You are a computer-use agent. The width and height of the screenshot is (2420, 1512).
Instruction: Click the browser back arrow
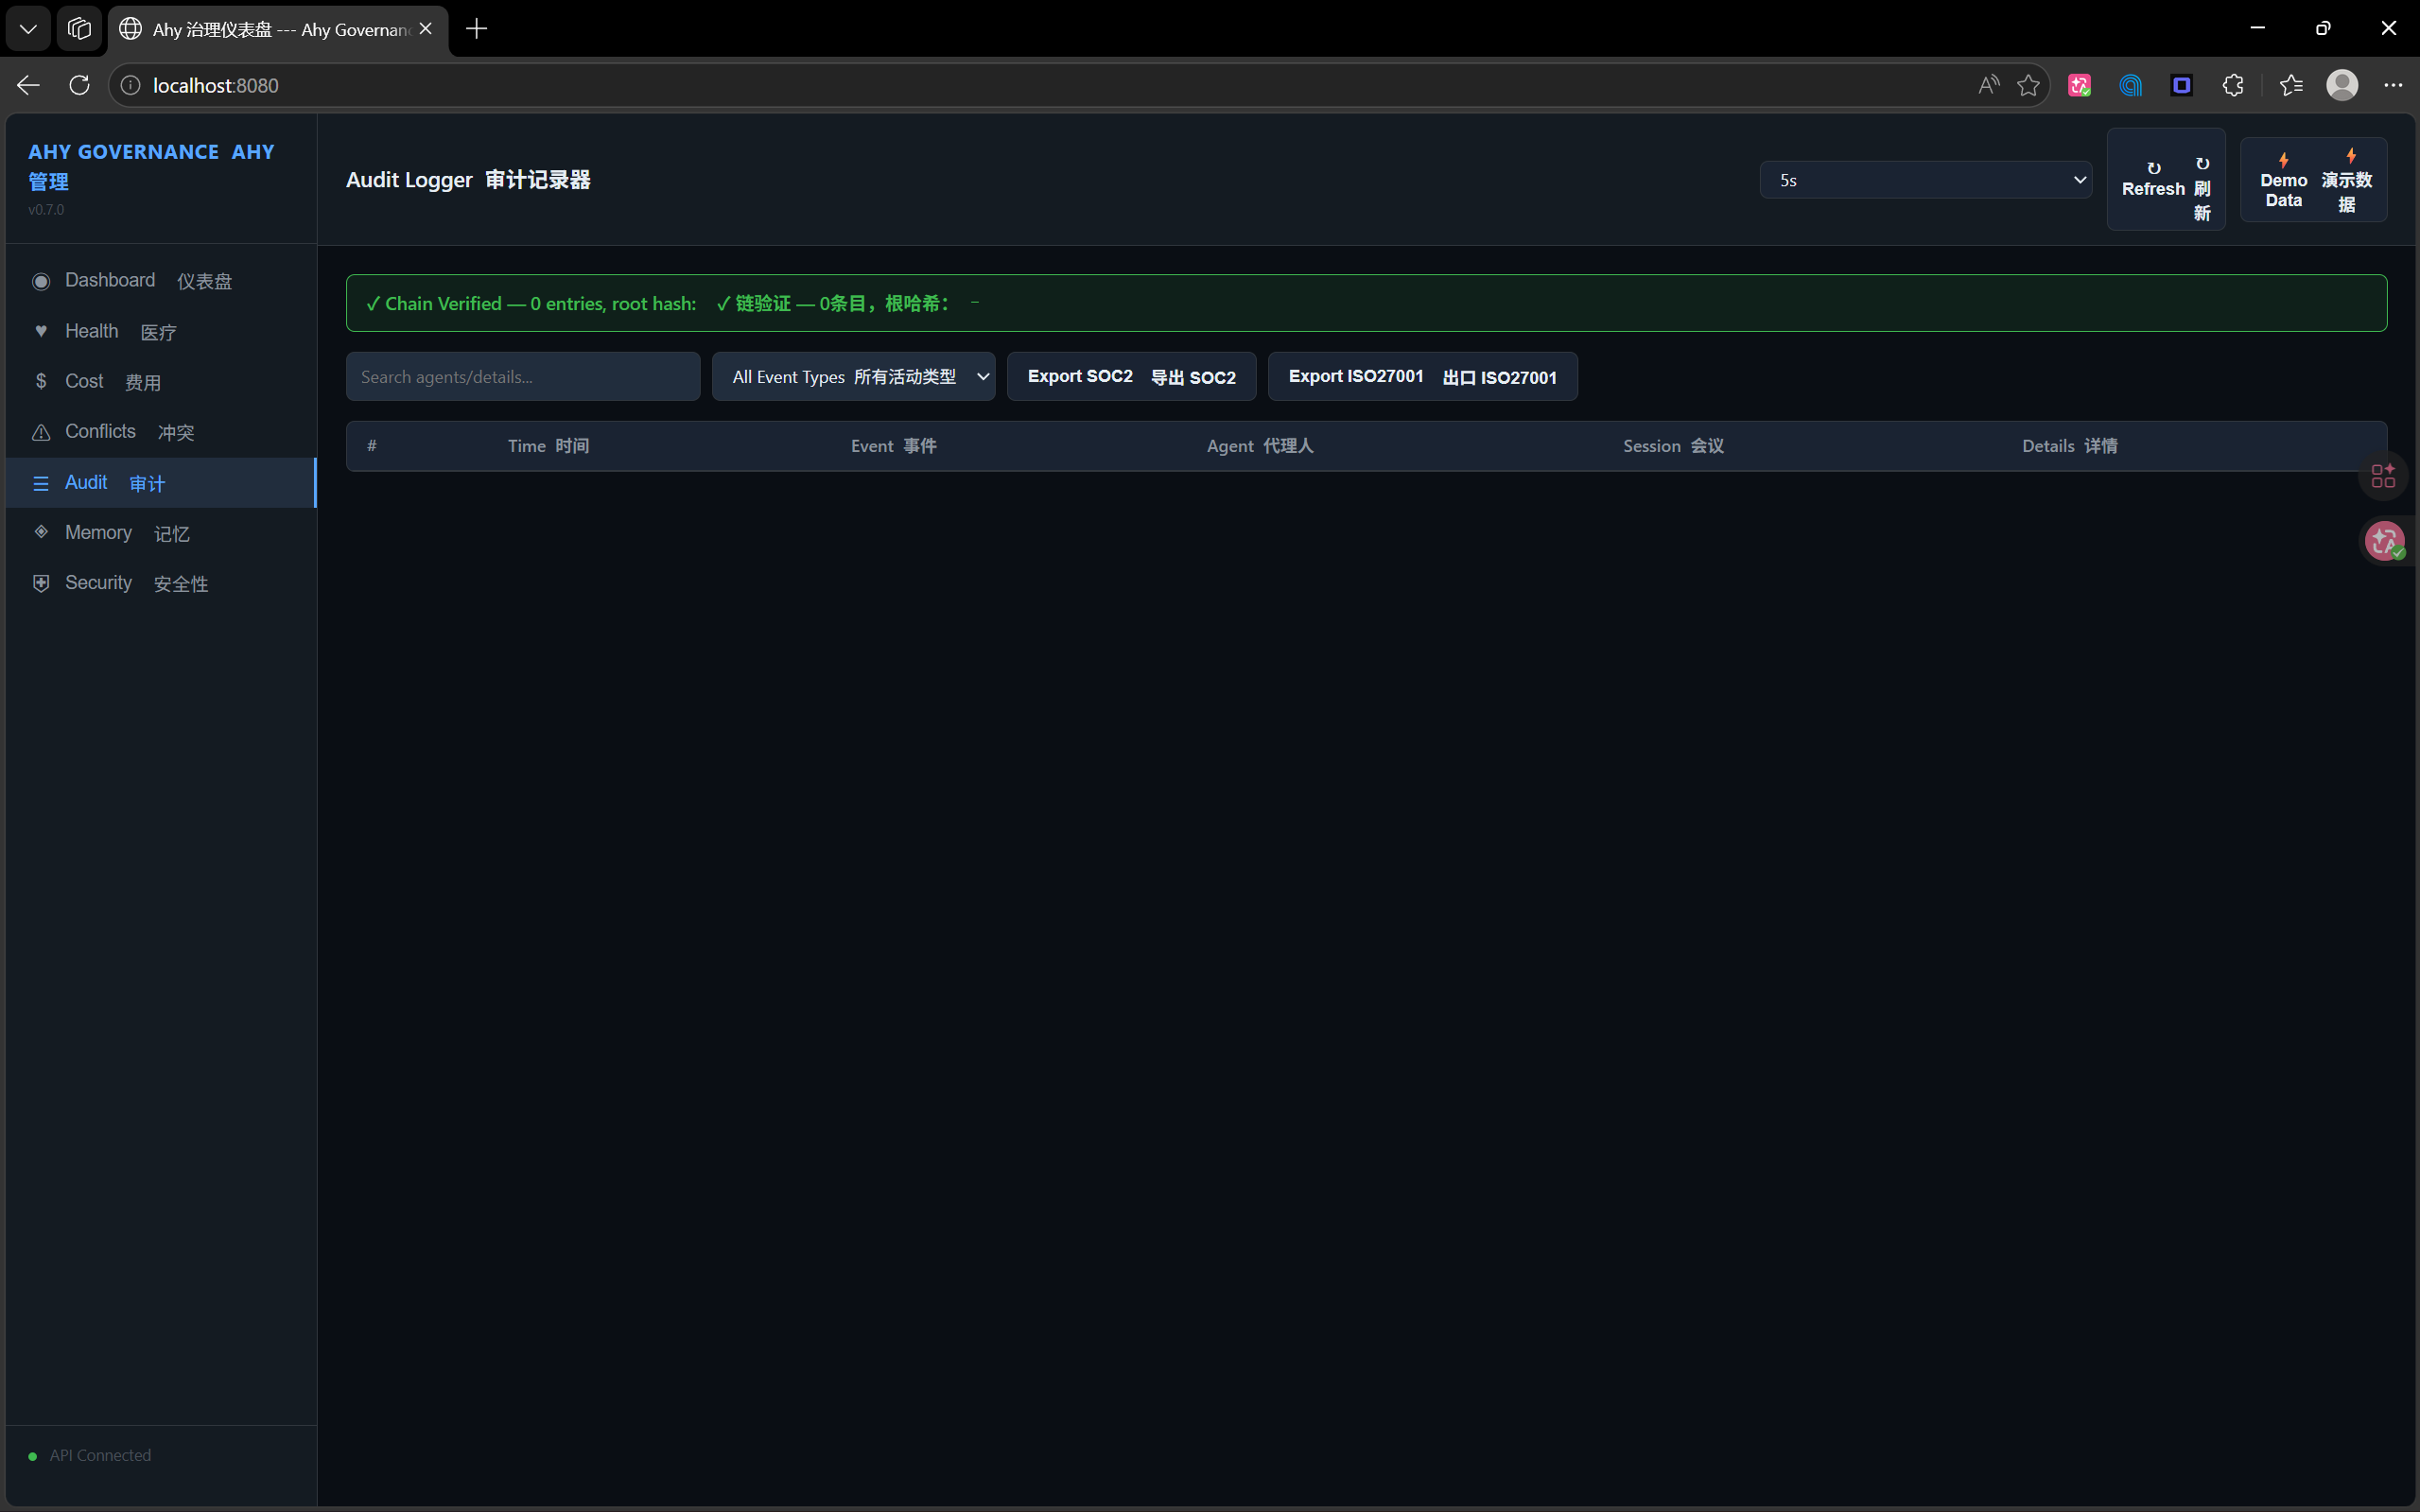(28, 85)
